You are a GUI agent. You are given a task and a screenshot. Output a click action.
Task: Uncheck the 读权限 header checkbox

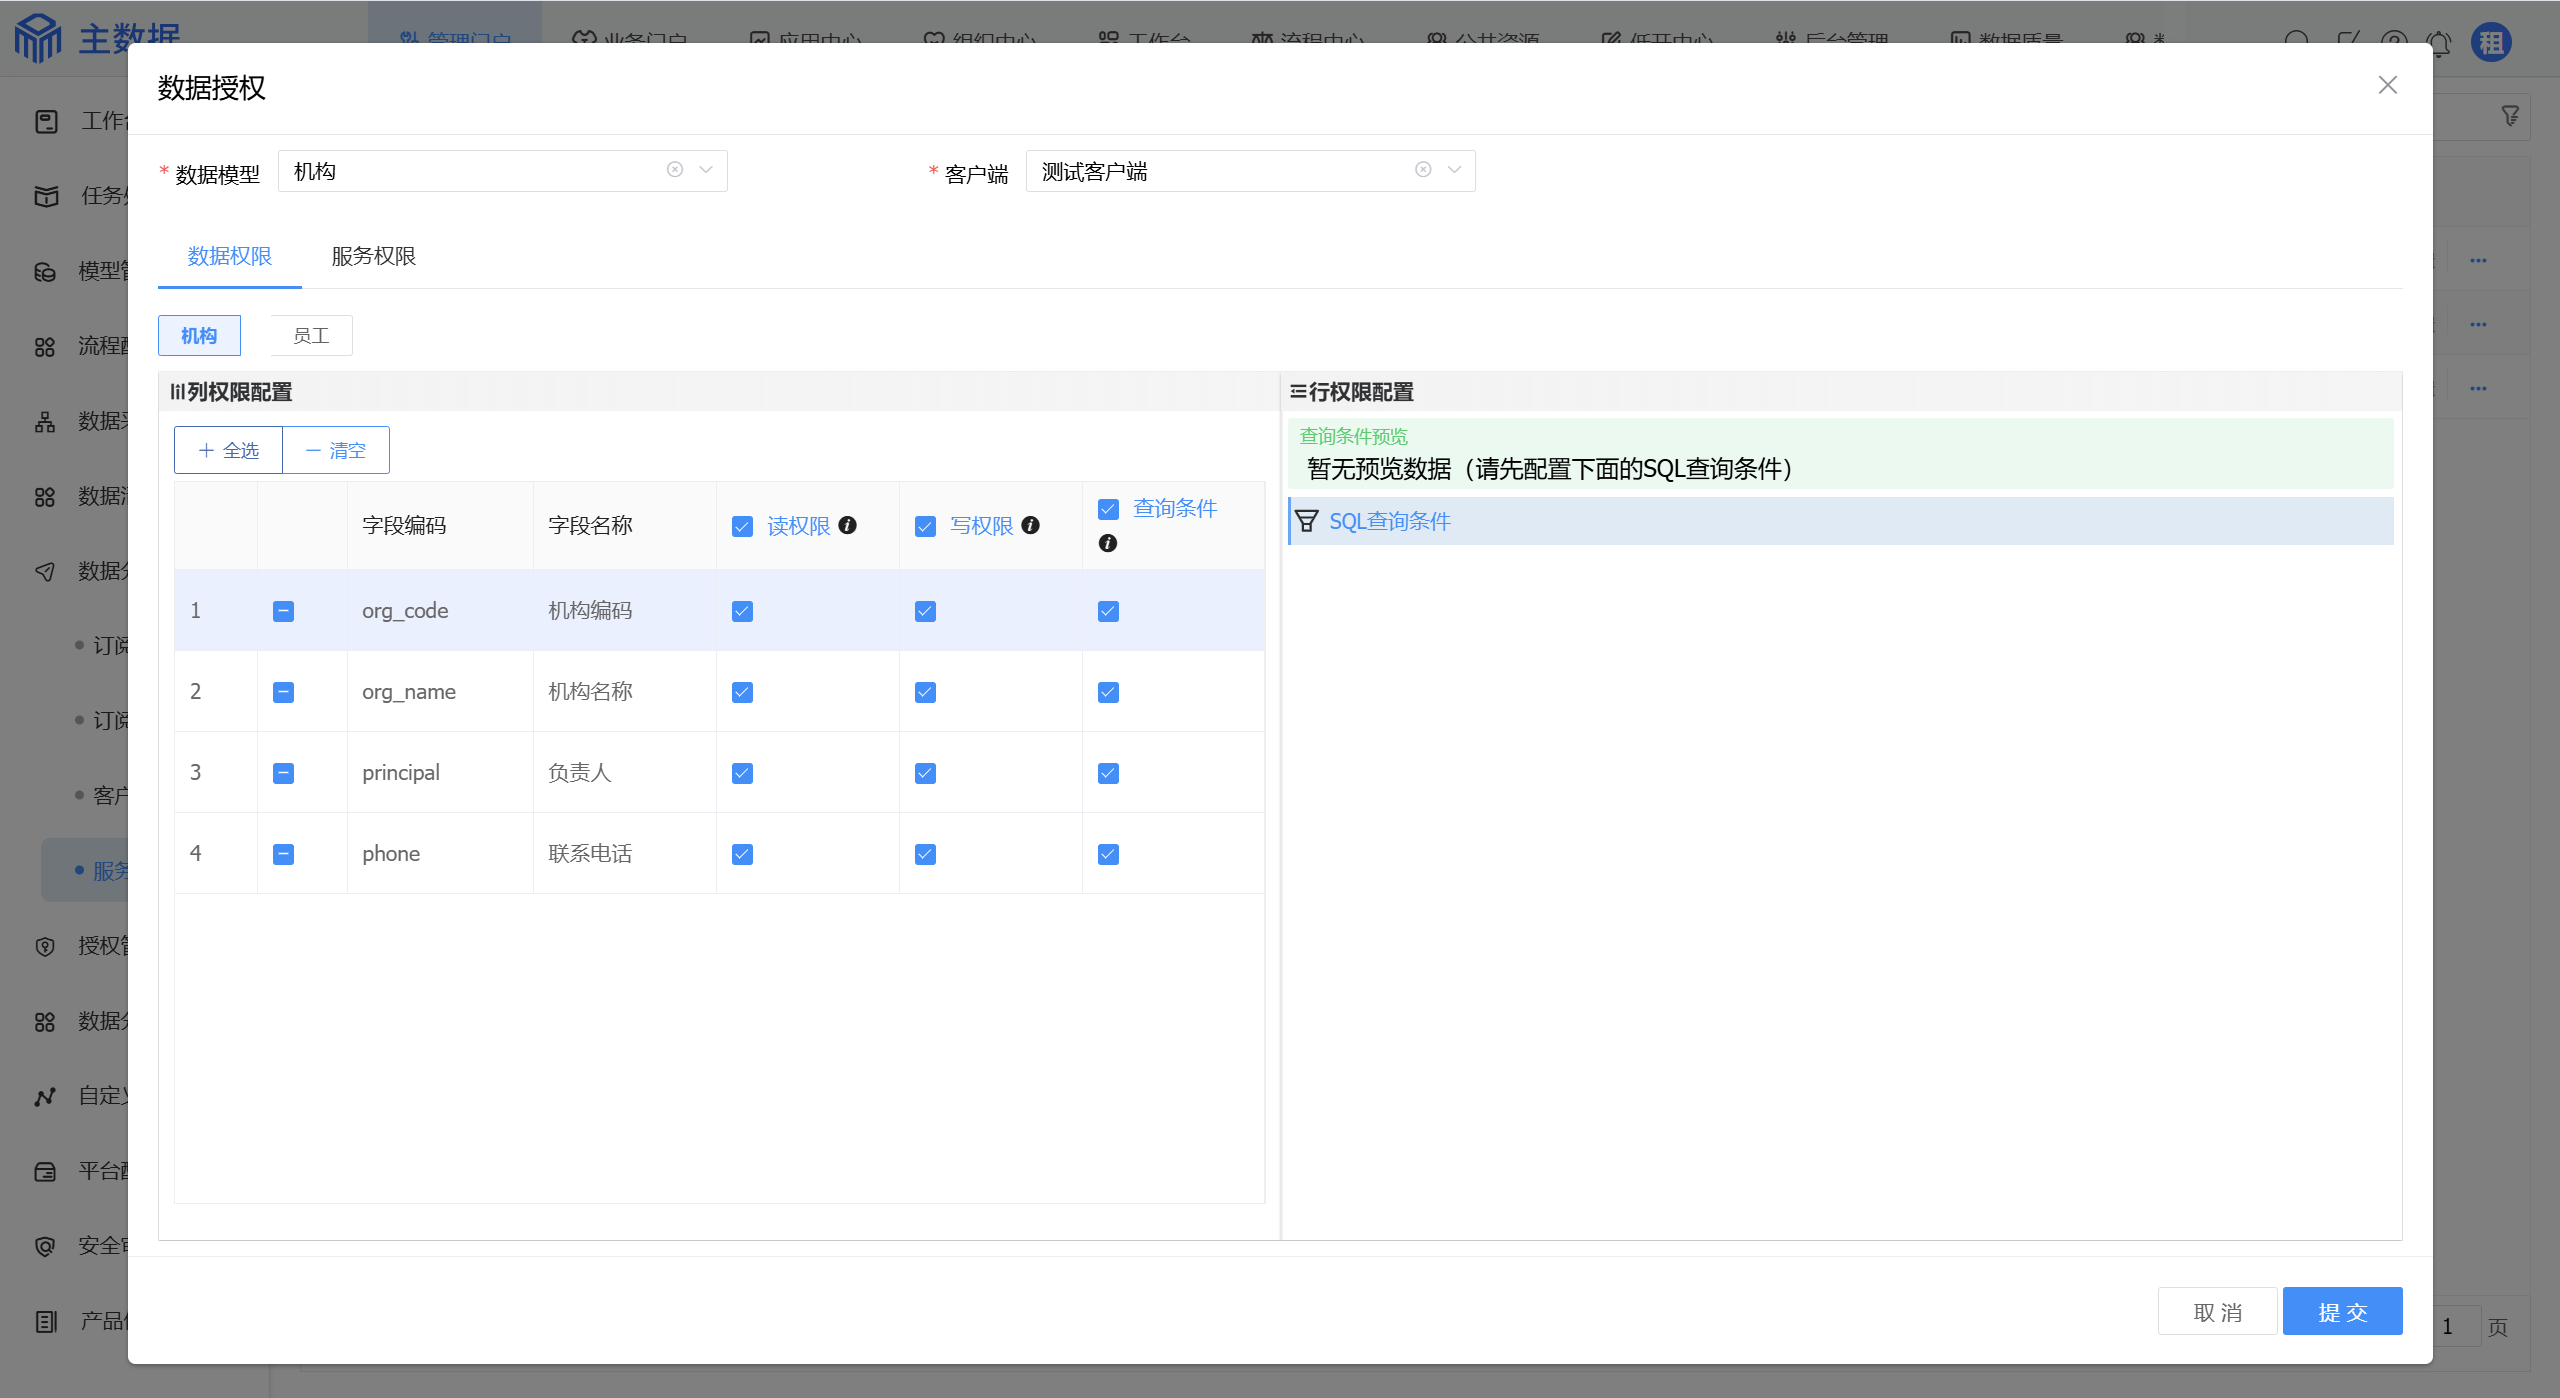[x=742, y=526]
